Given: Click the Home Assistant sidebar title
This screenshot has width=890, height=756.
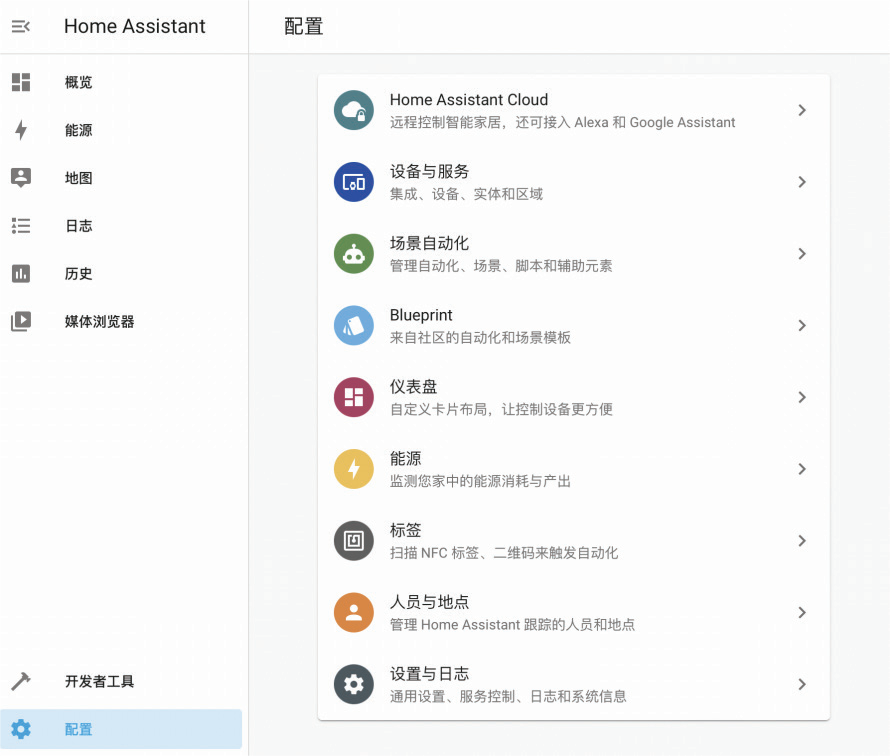Looking at the screenshot, I should [135, 26].
